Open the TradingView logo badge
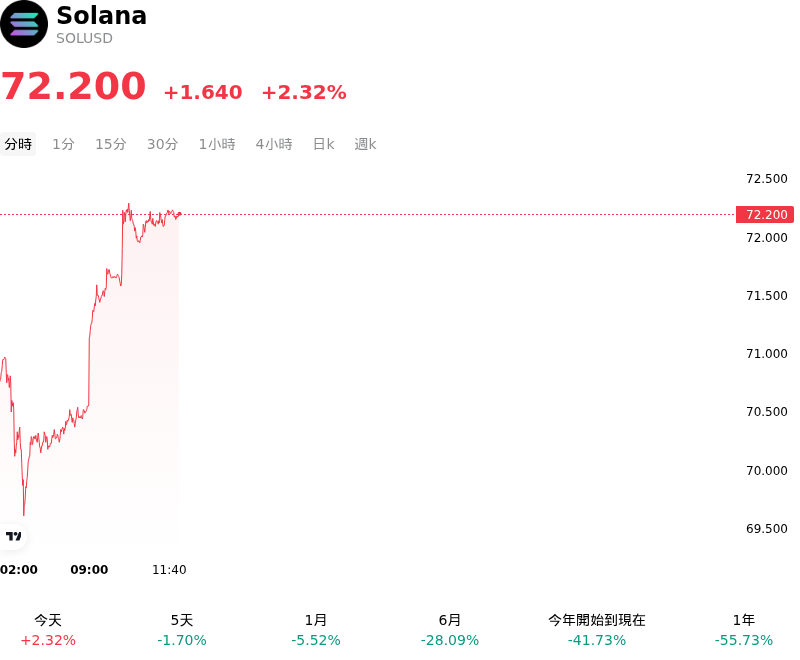This screenshot has height=660, width=800. point(13,536)
